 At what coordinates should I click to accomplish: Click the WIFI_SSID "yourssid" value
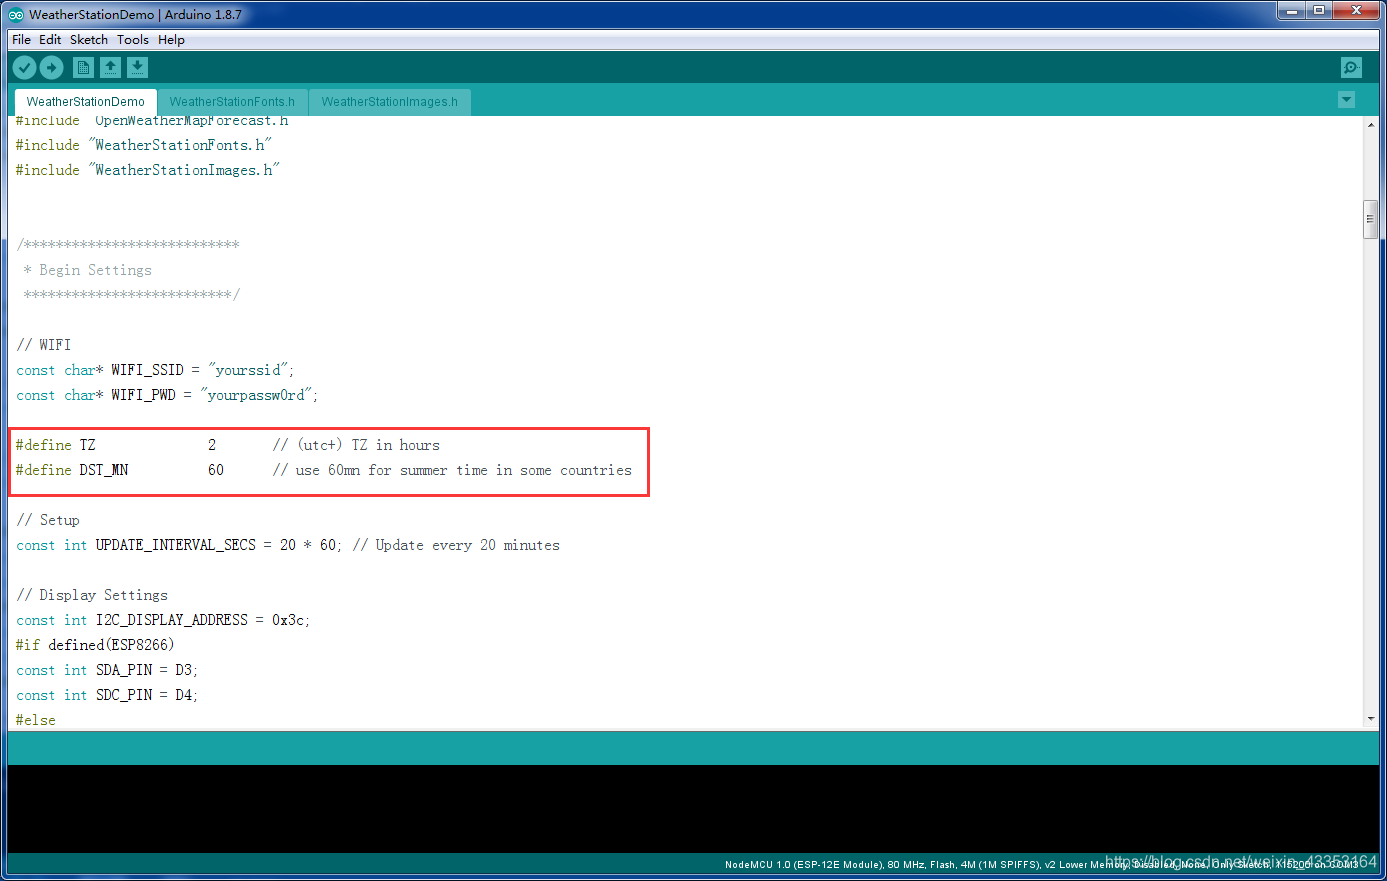coord(249,370)
